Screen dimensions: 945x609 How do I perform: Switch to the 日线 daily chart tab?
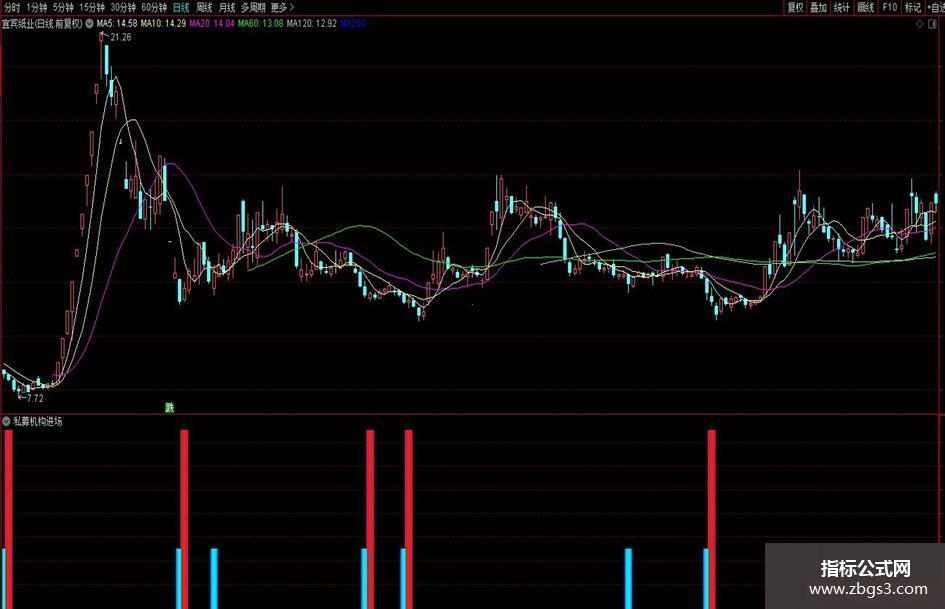click(181, 7)
